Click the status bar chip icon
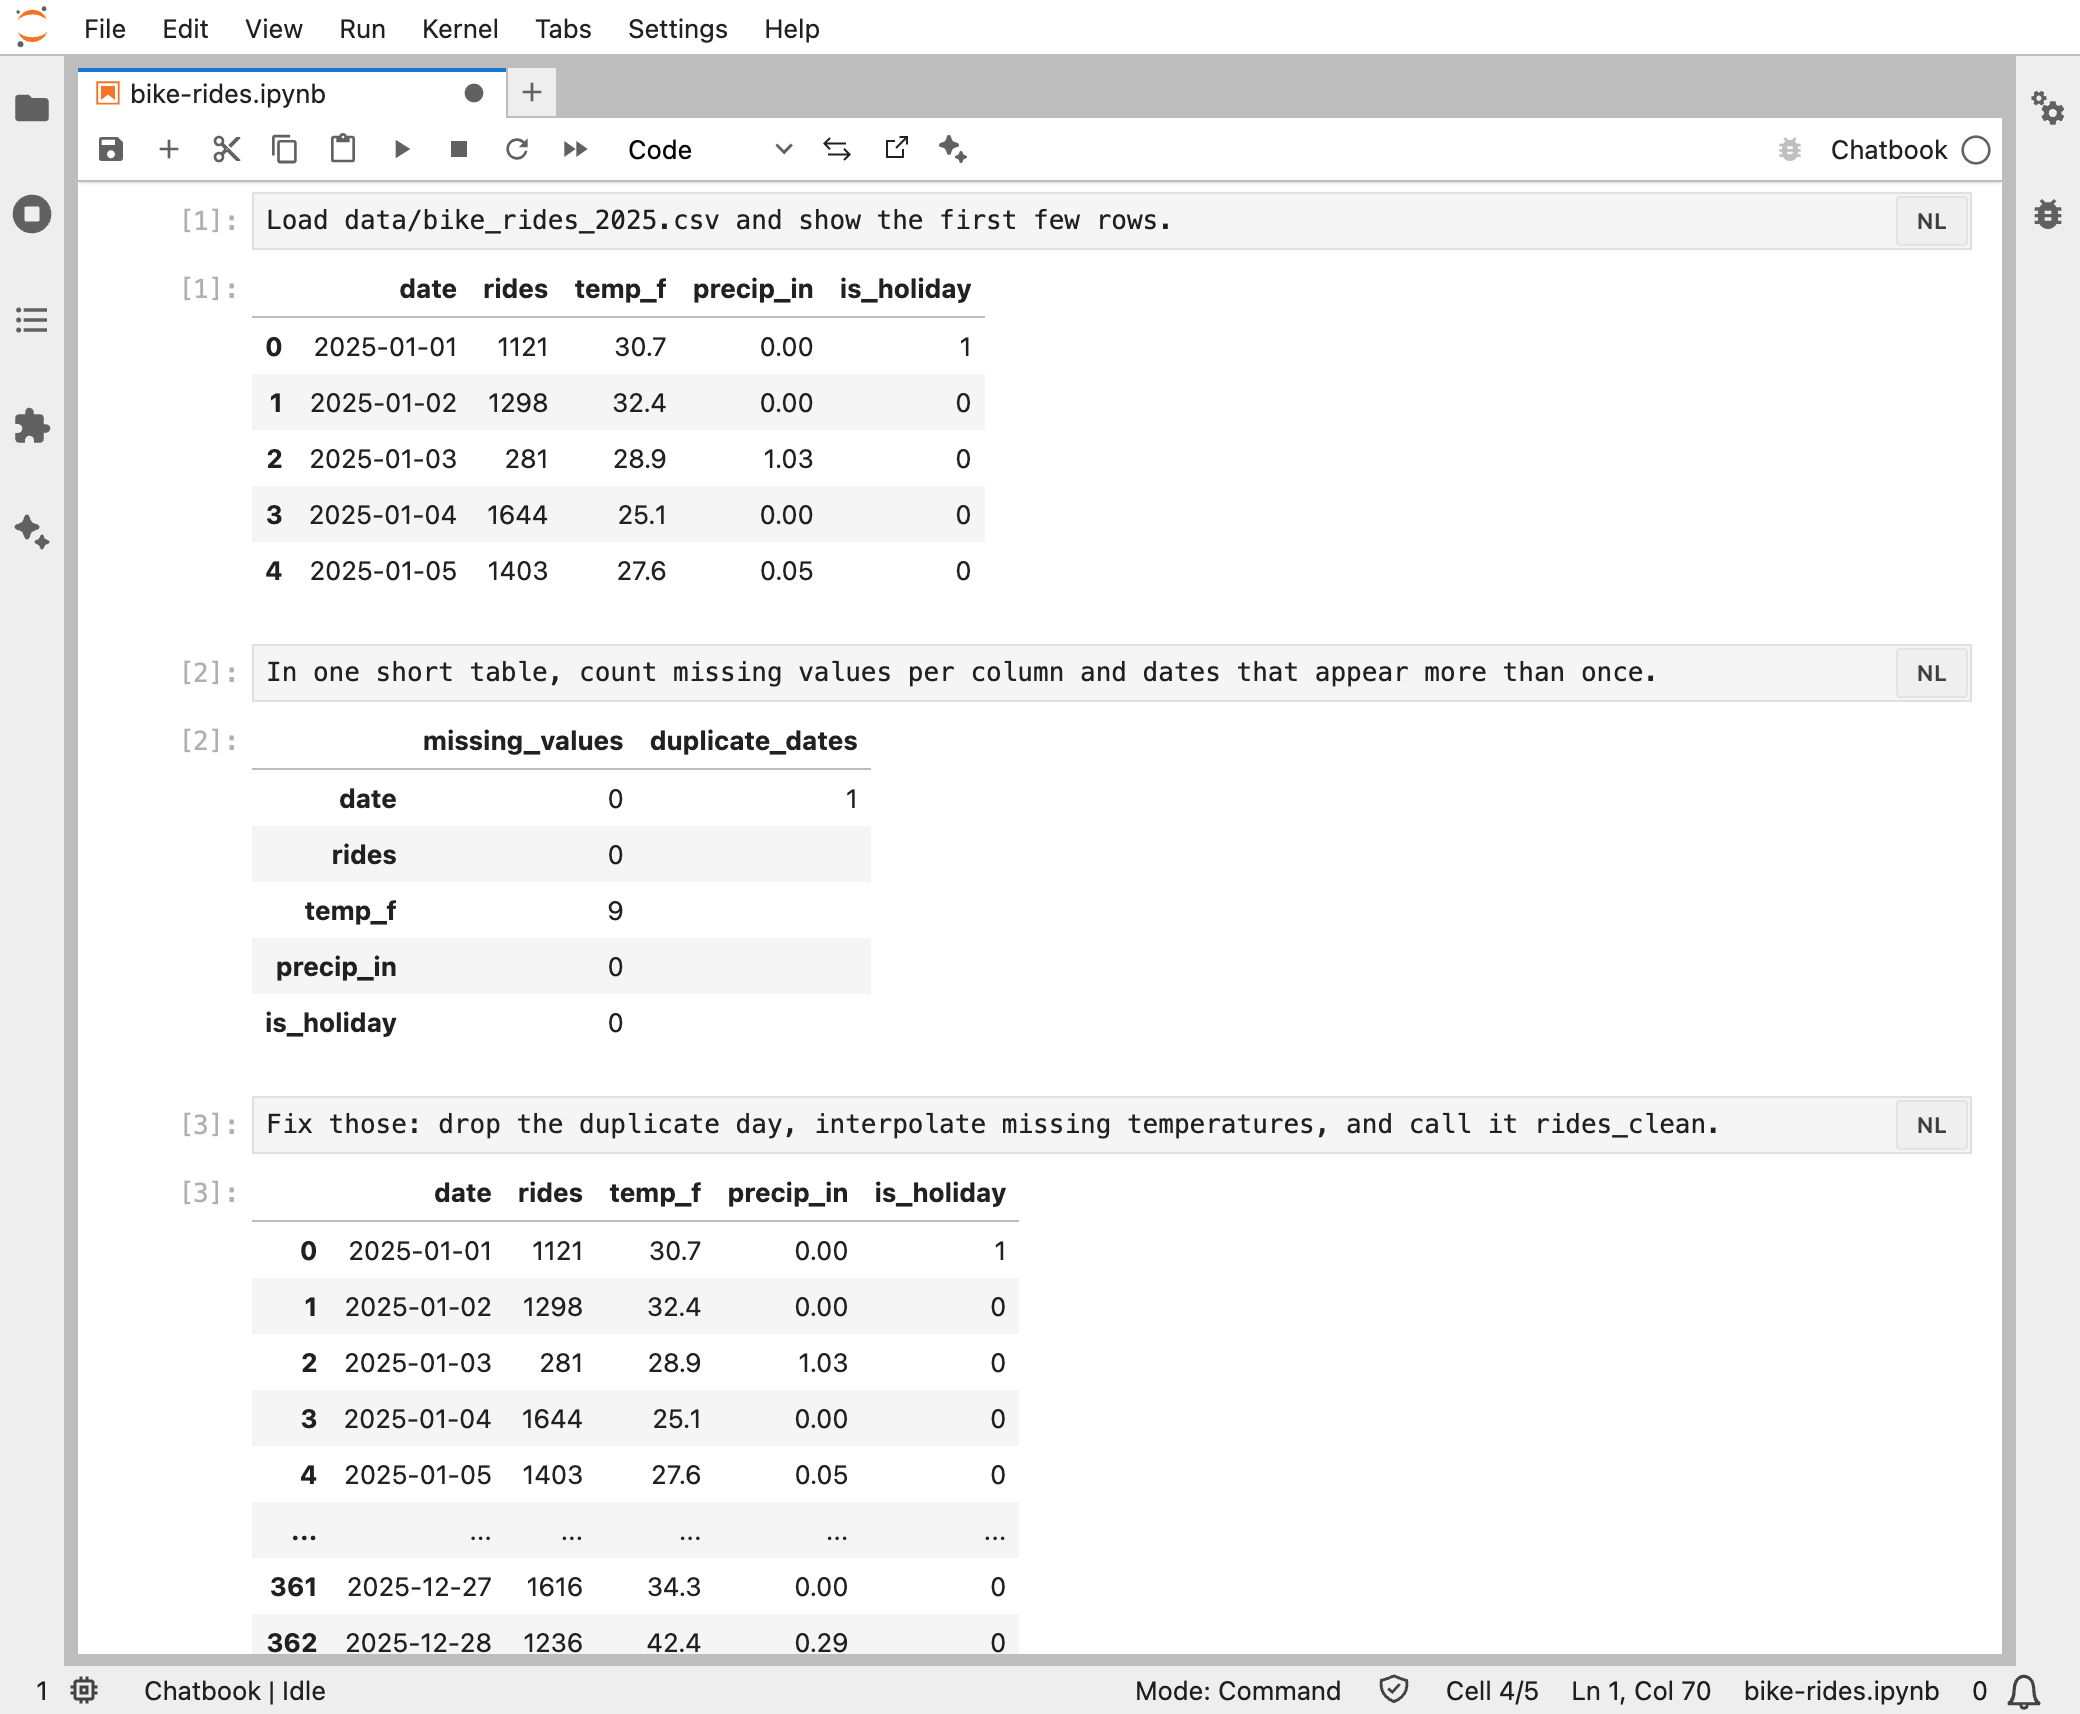The image size is (2080, 1714). 84,1690
